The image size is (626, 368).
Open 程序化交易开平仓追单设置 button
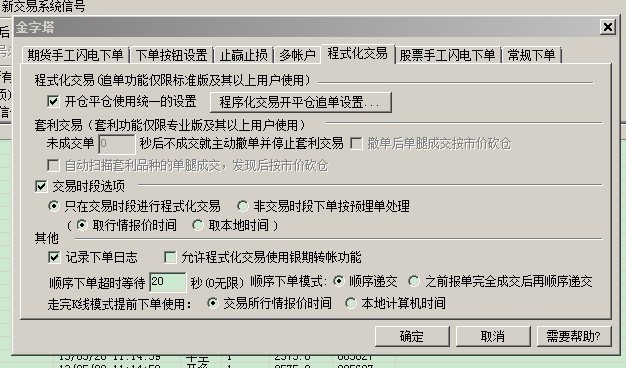301,102
